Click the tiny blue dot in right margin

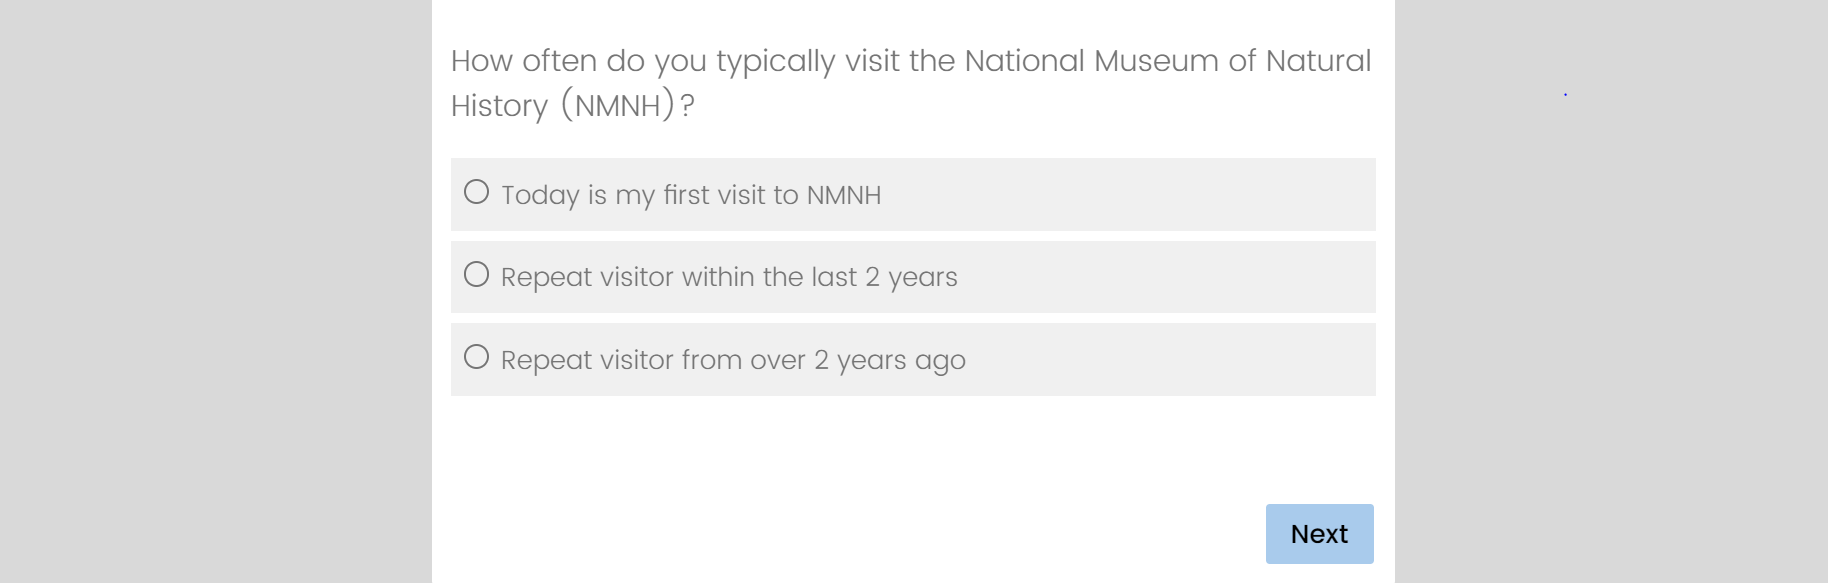pos(1565,95)
